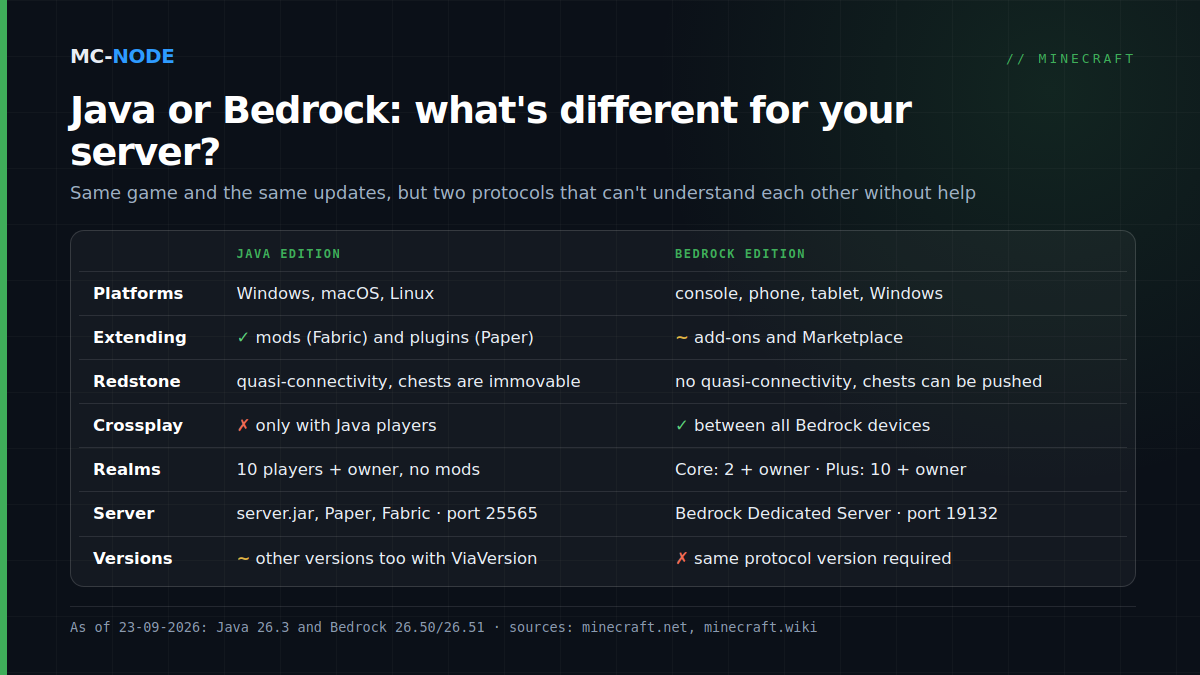The image size is (1200, 675).
Task: Click 'mods (Fabric) and plugins (Paper)' text
Action: click(395, 338)
